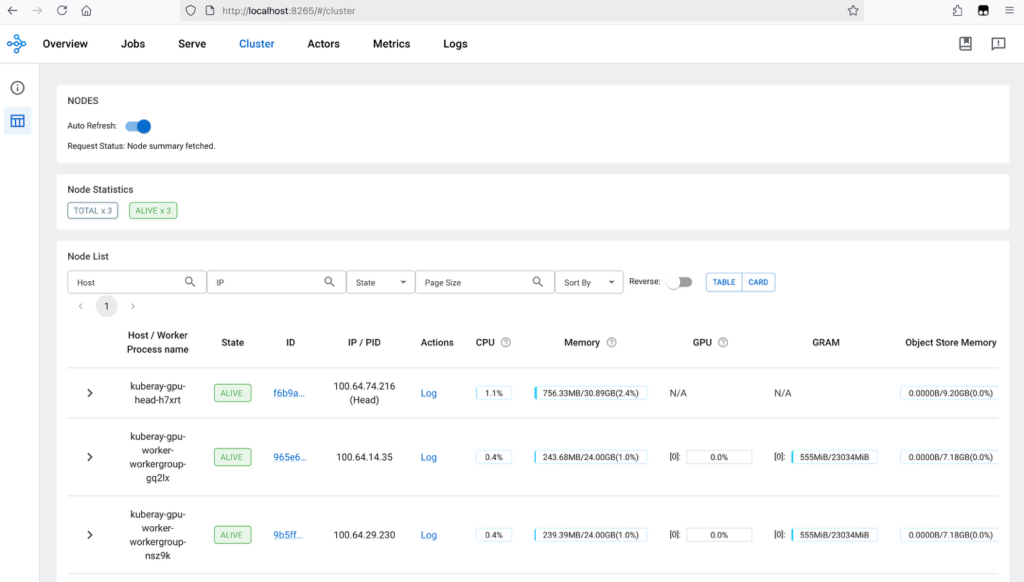
Task: Click the Ray logo icon
Action: coord(16,44)
